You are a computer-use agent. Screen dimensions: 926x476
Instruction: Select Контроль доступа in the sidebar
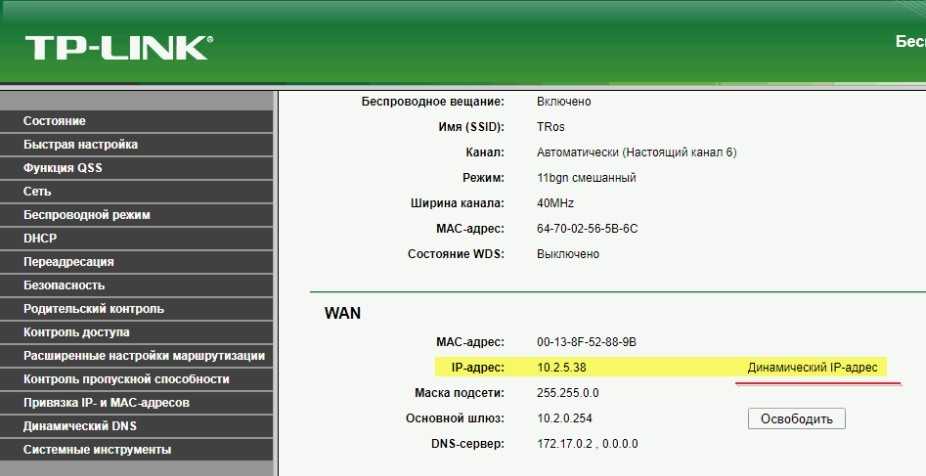76,332
